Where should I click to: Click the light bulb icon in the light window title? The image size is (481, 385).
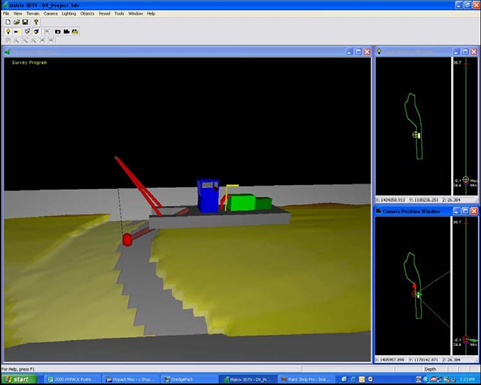tap(379, 51)
